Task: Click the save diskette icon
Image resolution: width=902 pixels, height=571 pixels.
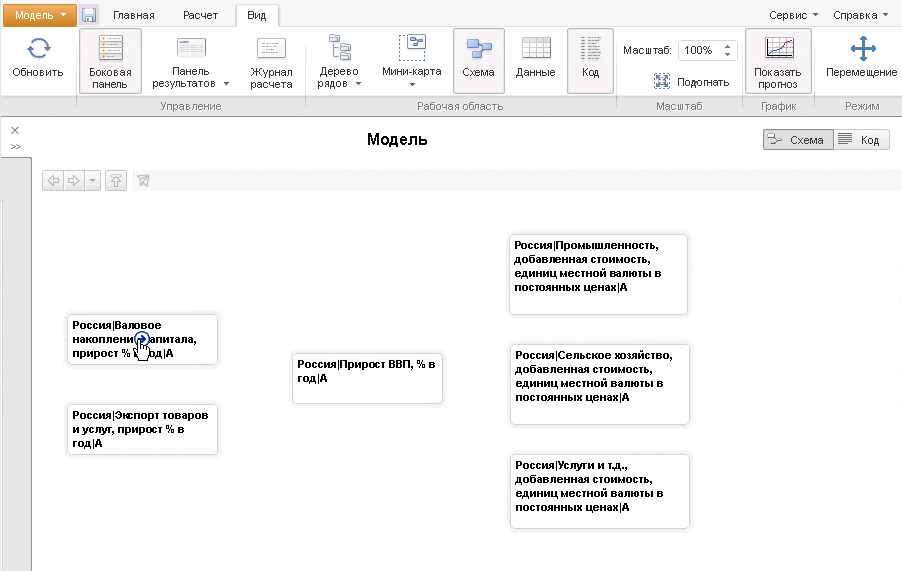Action: tap(89, 15)
